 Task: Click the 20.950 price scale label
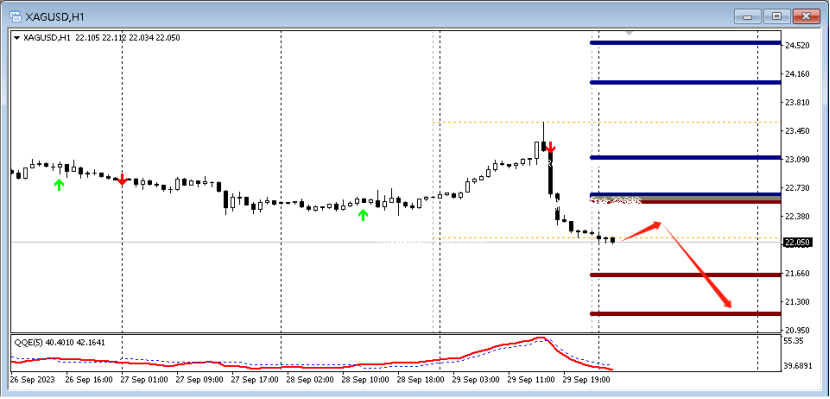[797, 330]
